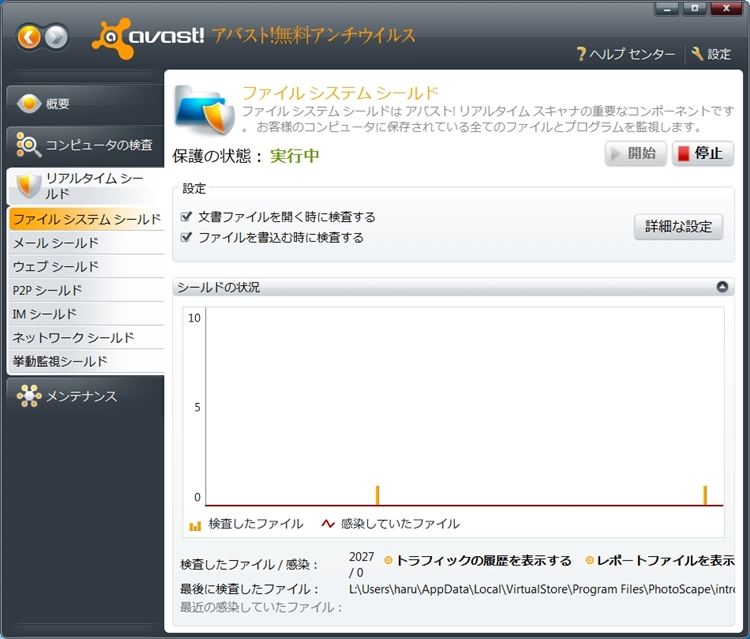Minimize the avast window

[667, 8]
